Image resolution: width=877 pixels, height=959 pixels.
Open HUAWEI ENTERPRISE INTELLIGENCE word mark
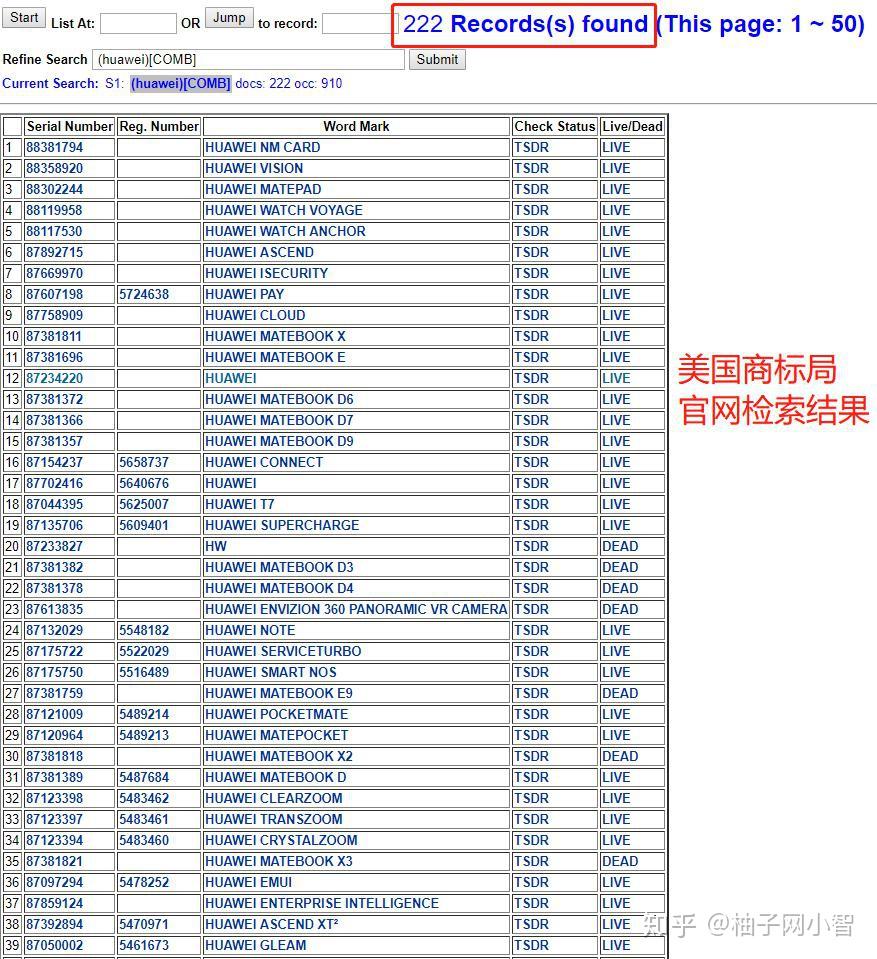click(x=322, y=903)
